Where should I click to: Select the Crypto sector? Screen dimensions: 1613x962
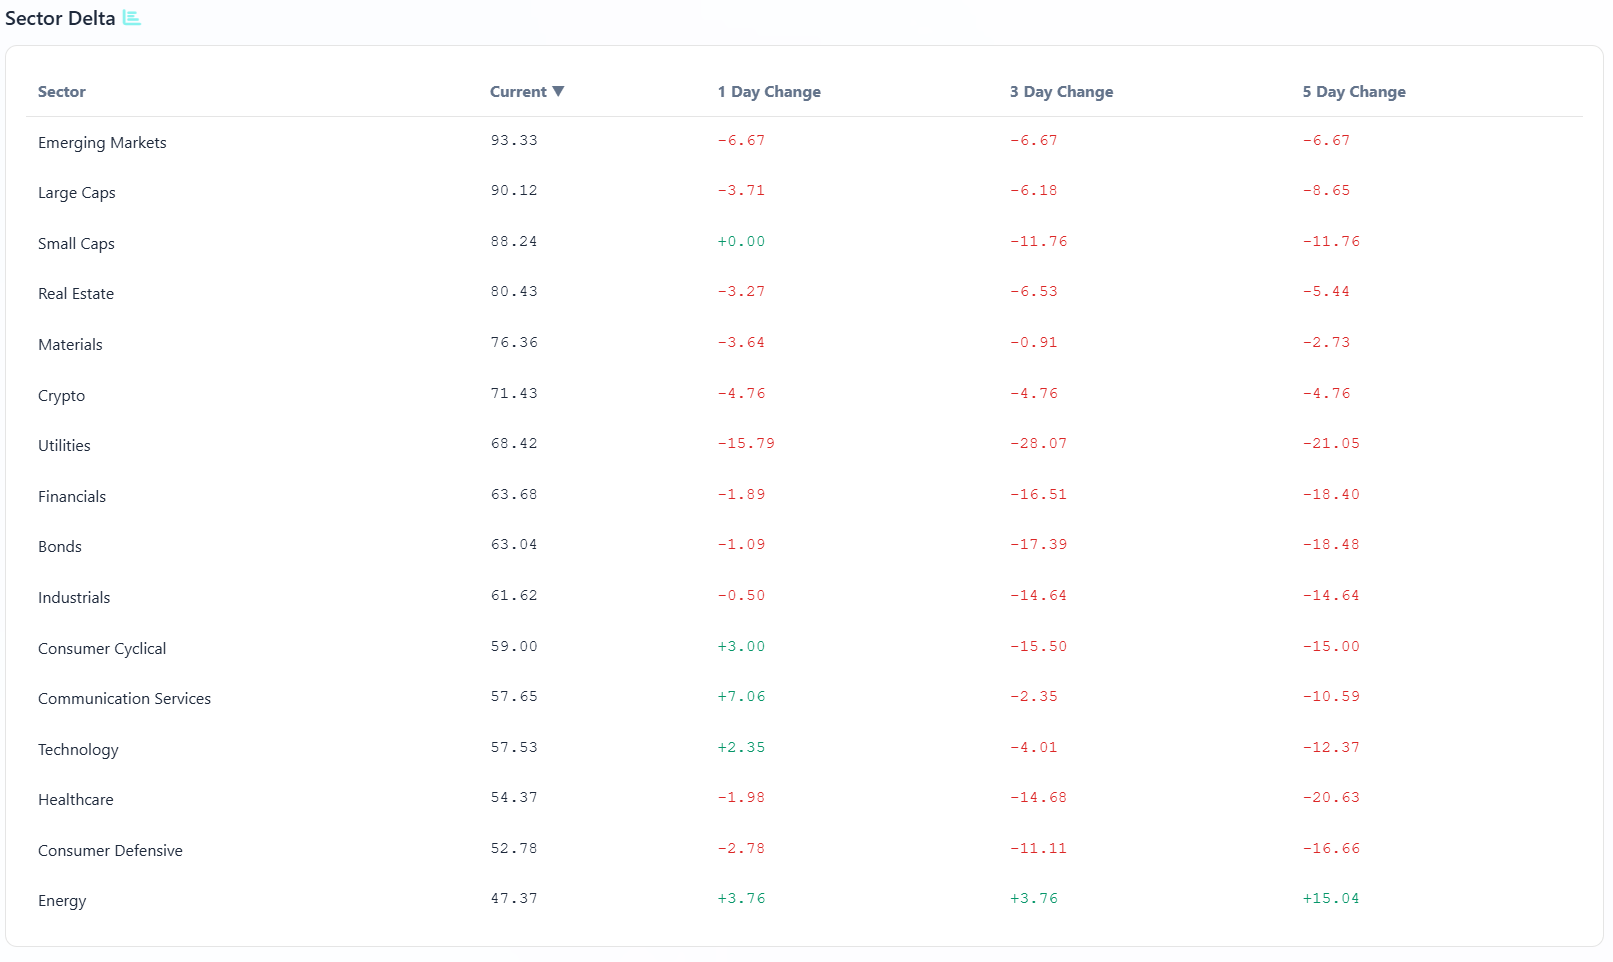(x=61, y=396)
